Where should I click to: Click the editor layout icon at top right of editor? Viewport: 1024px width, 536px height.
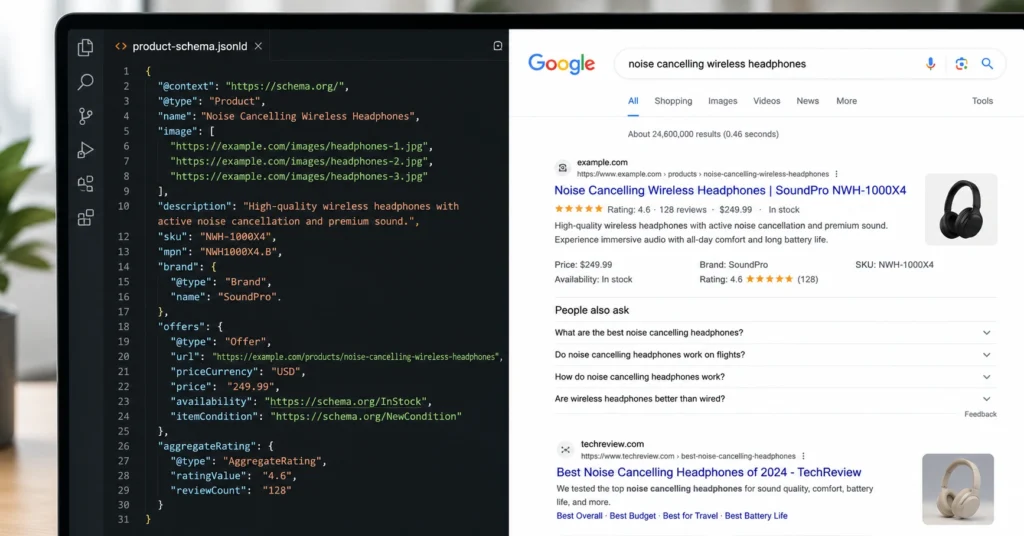pyautogui.click(x=498, y=46)
